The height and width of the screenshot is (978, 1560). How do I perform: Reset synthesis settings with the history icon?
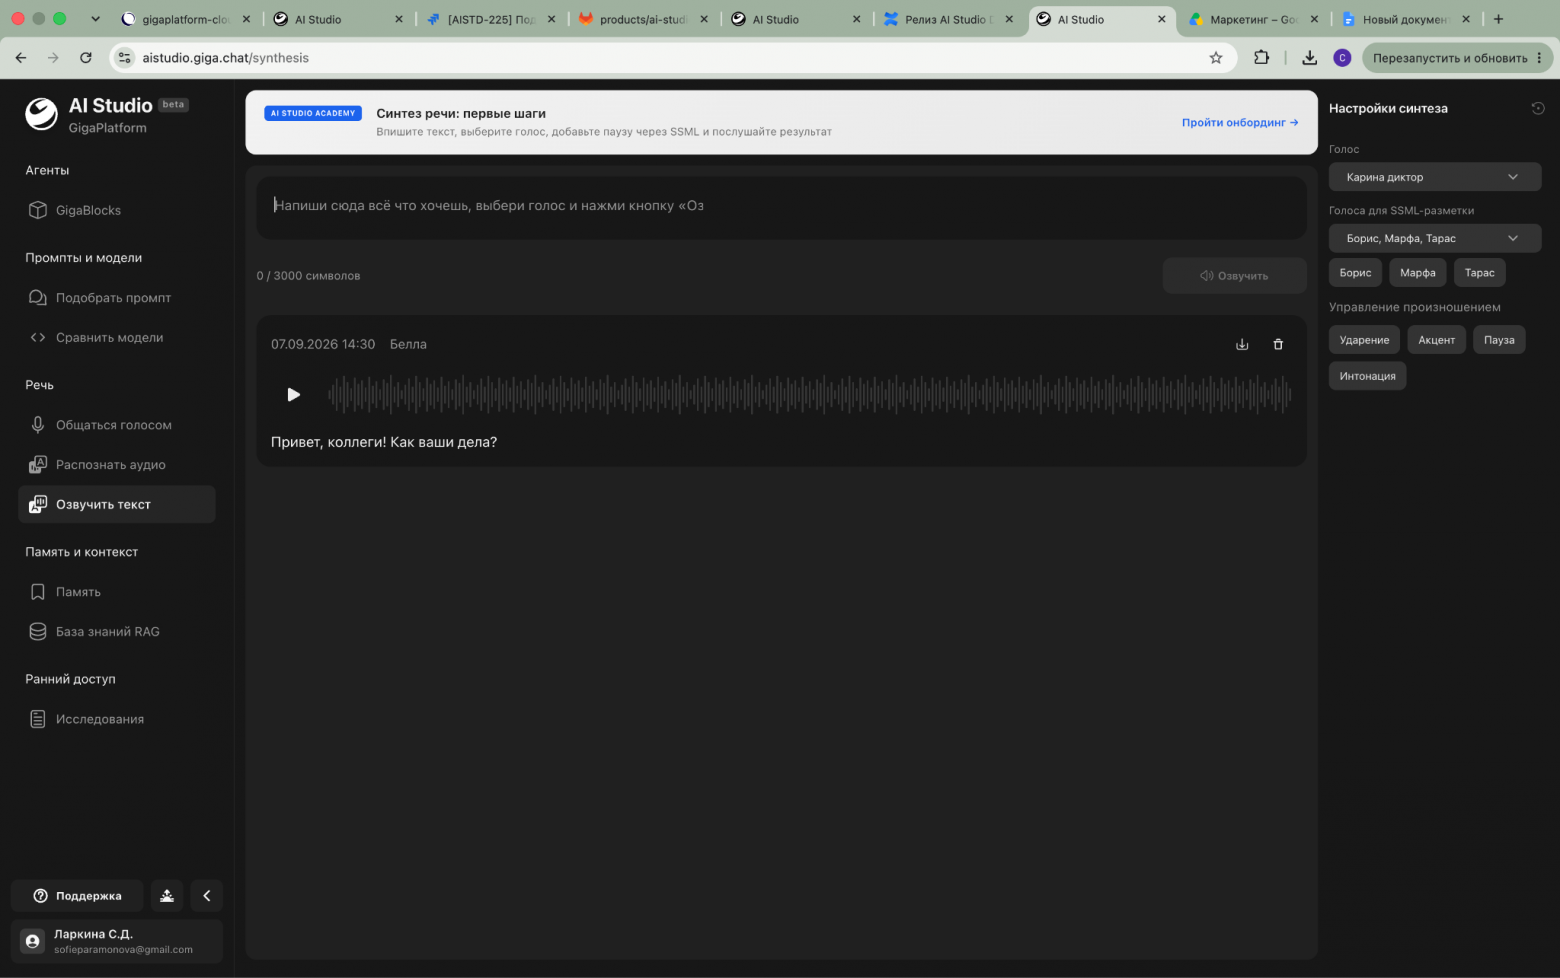[x=1538, y=108]
